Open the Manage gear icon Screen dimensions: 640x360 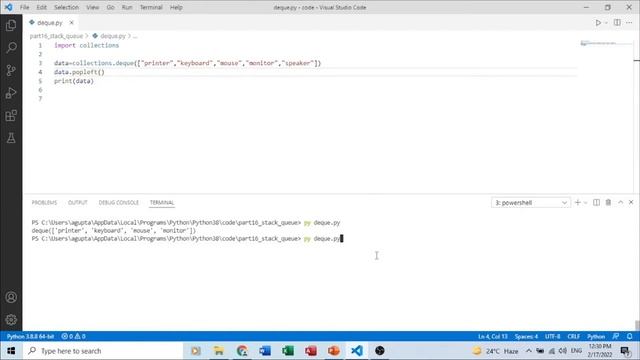coord(11,320)
